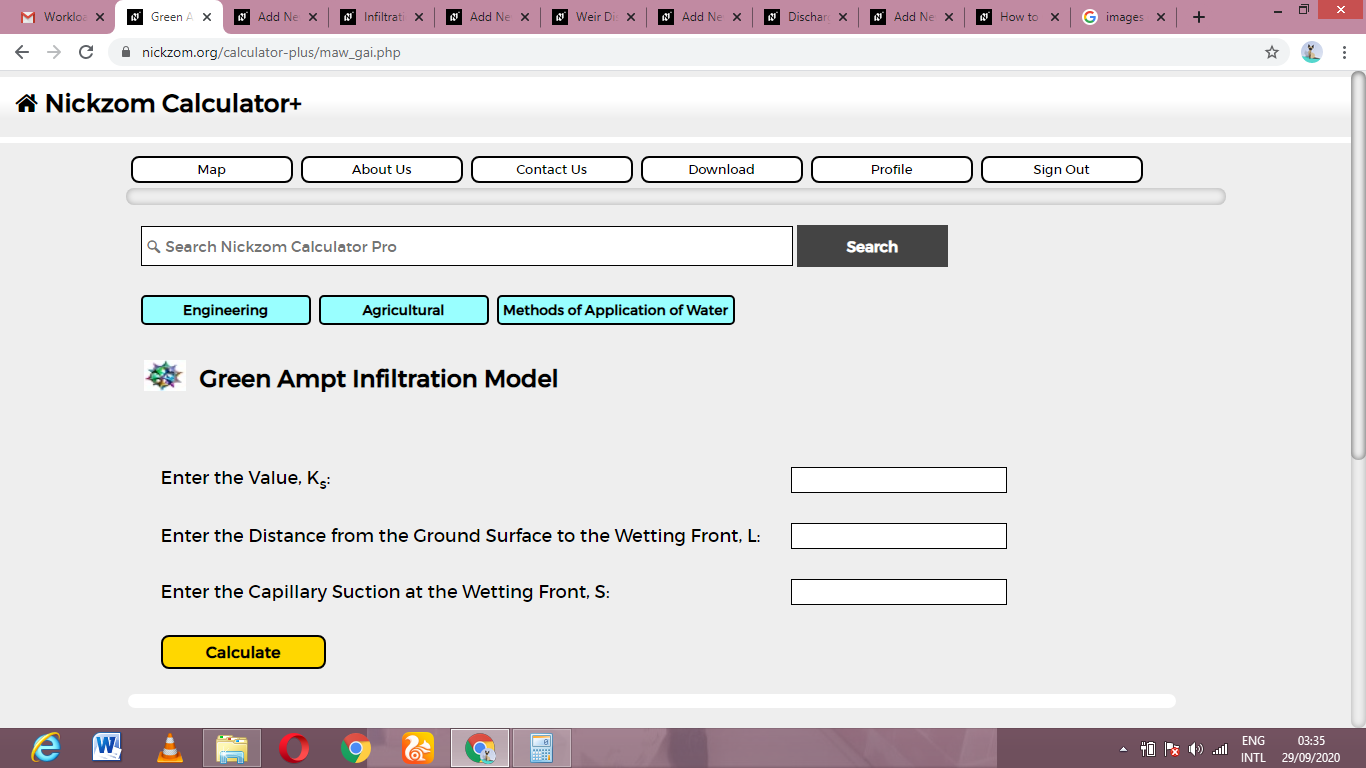
Task: Click the Nickzom Calculator+ title link
Action: tap(173, 103)
